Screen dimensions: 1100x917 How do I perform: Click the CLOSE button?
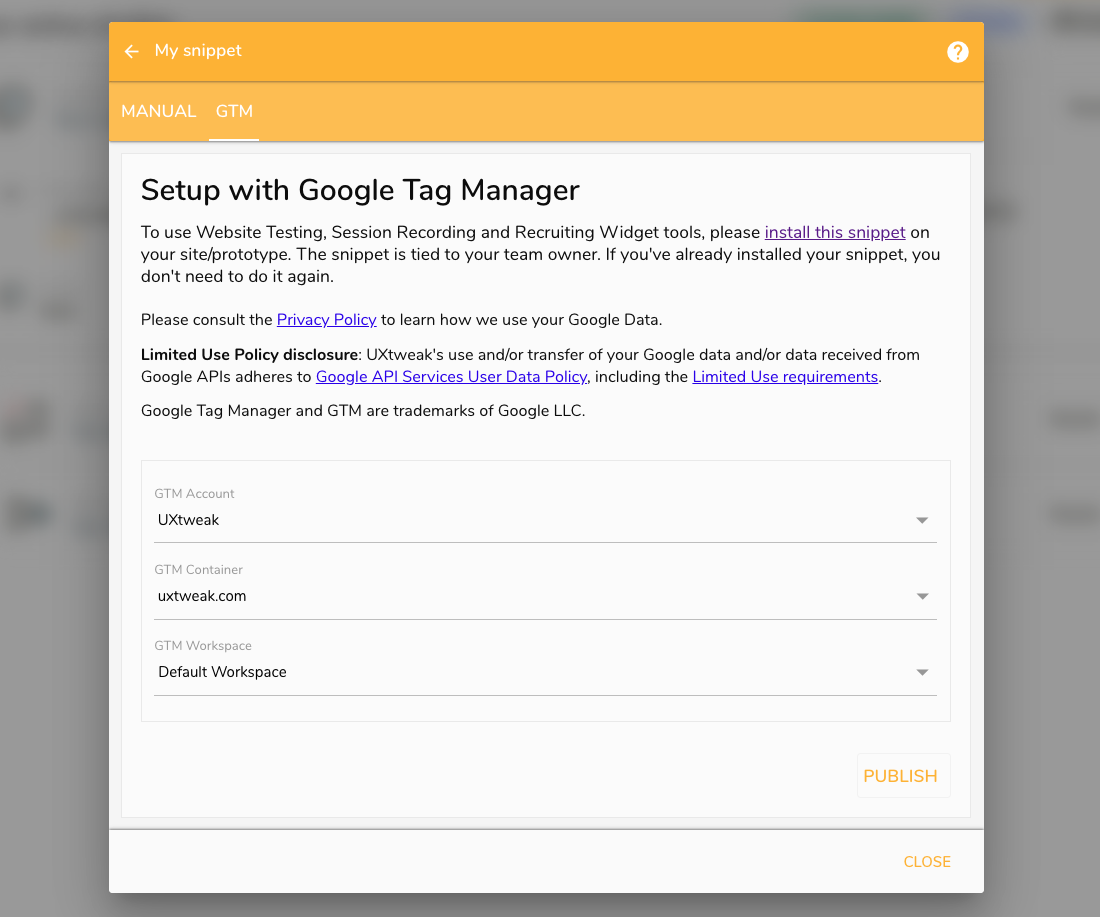[x=927, y=862]
